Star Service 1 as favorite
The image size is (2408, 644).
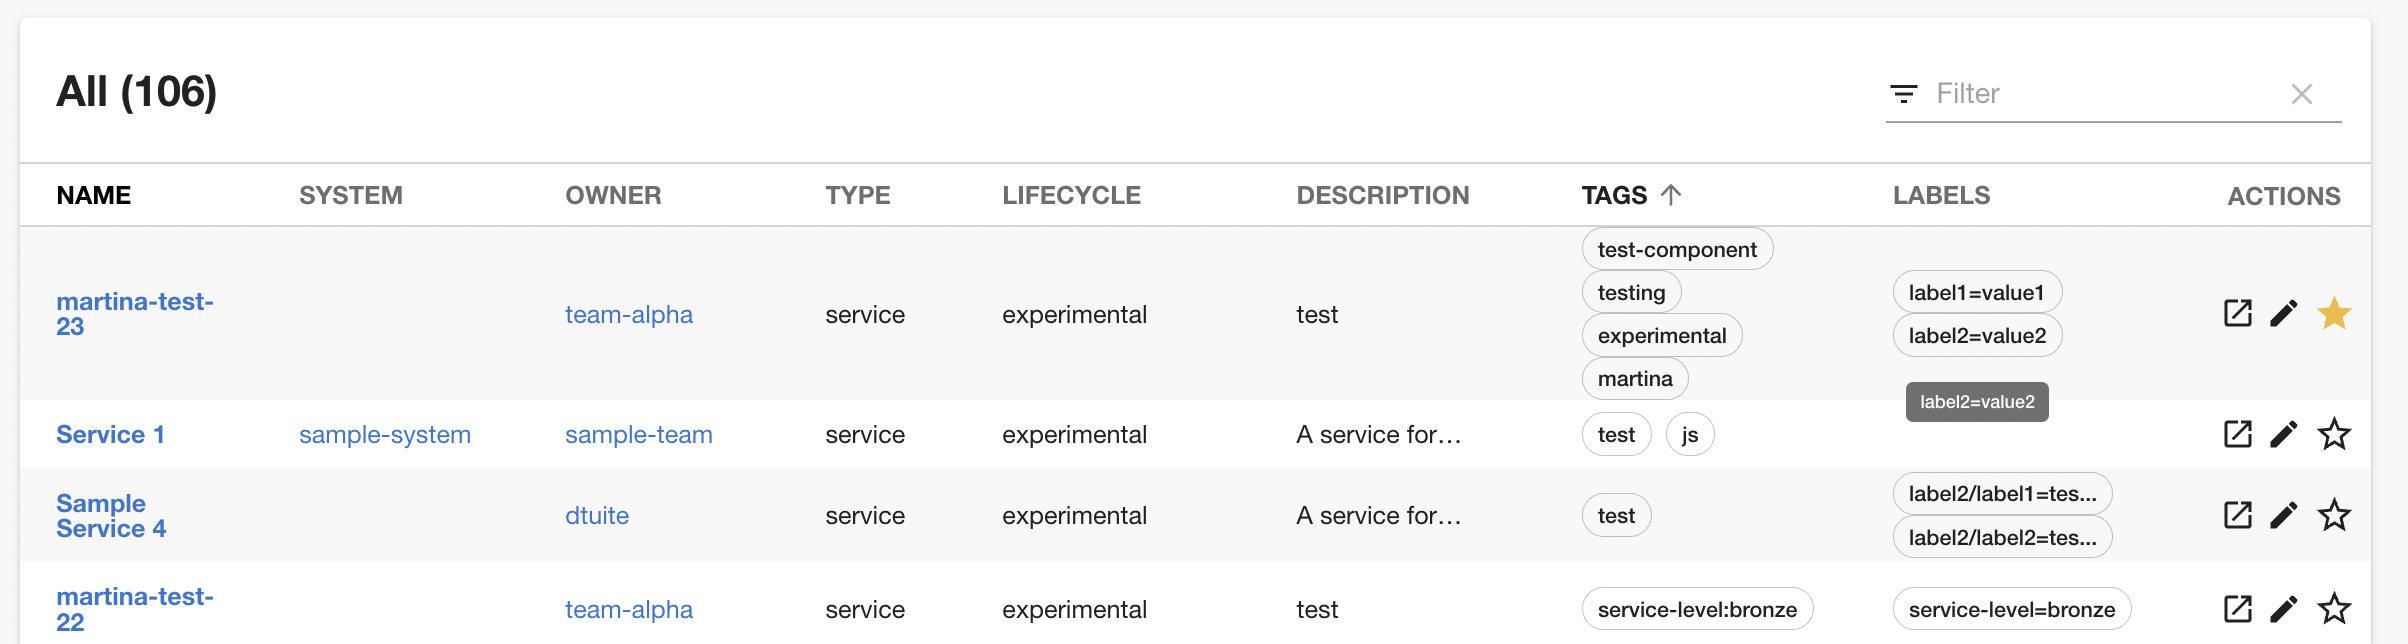[x=2334, y=434]
